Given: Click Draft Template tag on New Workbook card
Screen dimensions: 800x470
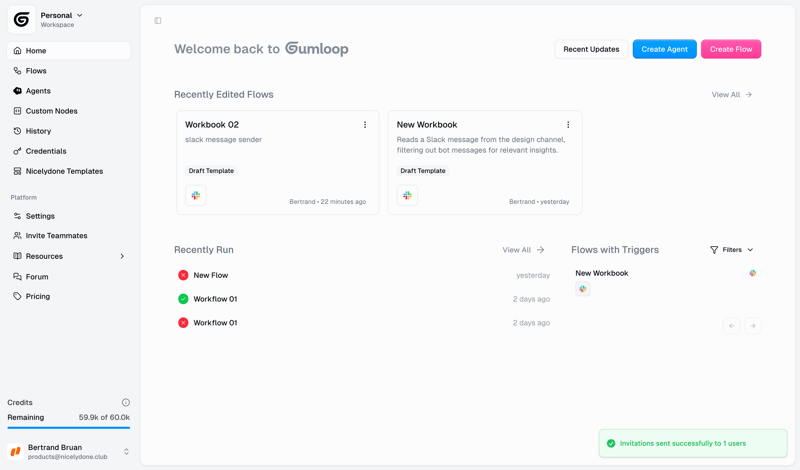Looking at the screenshot, I should click(x=423, y=170).
